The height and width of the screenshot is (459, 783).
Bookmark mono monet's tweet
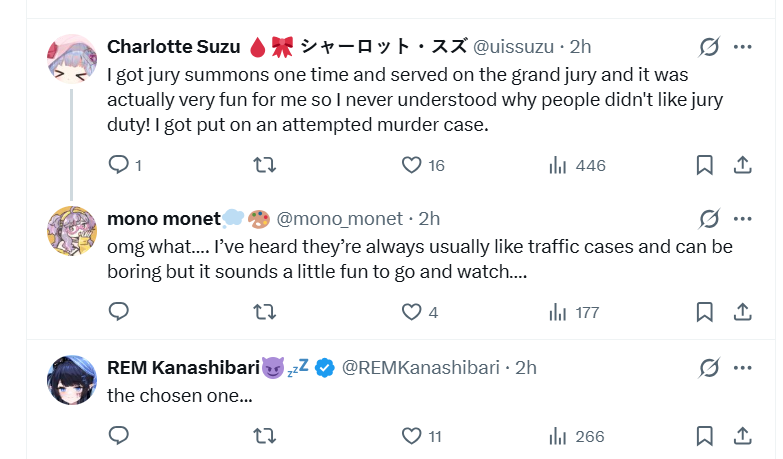(x=705, y=312)
